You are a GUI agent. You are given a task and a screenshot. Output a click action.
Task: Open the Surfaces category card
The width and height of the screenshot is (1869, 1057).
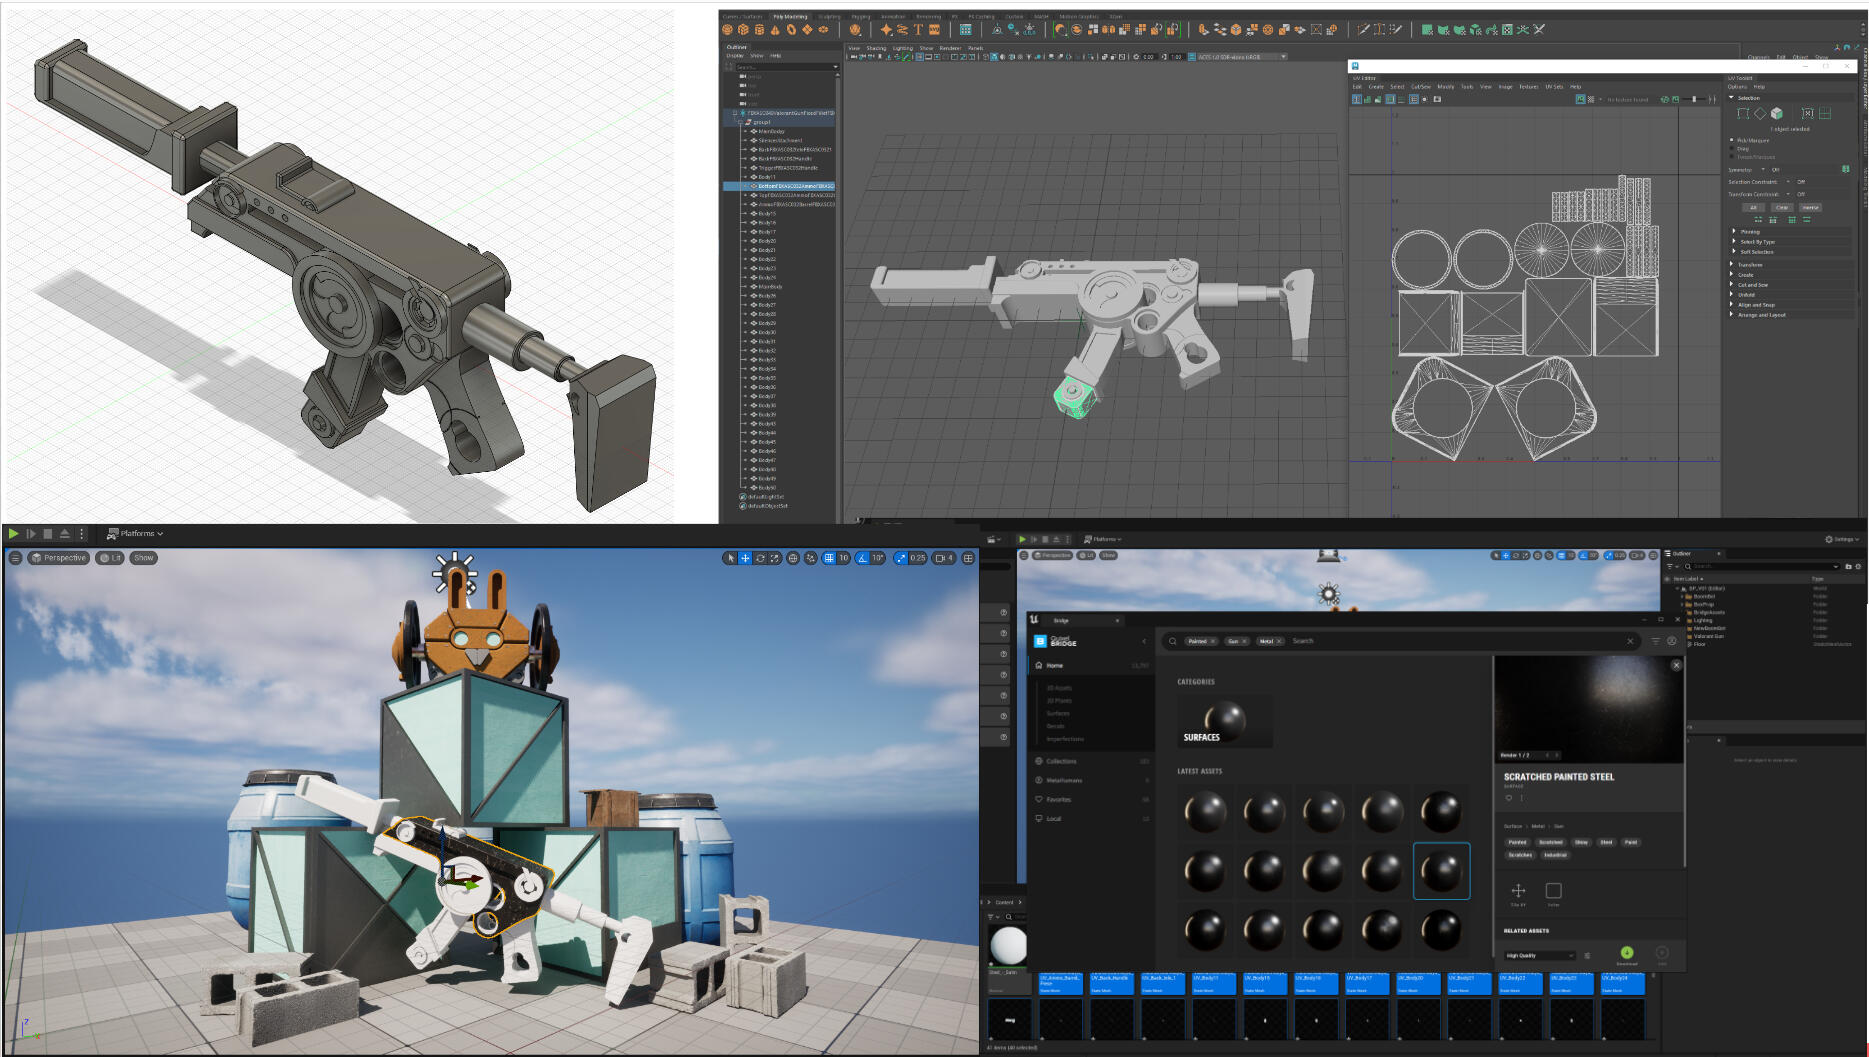(1224, 722)
